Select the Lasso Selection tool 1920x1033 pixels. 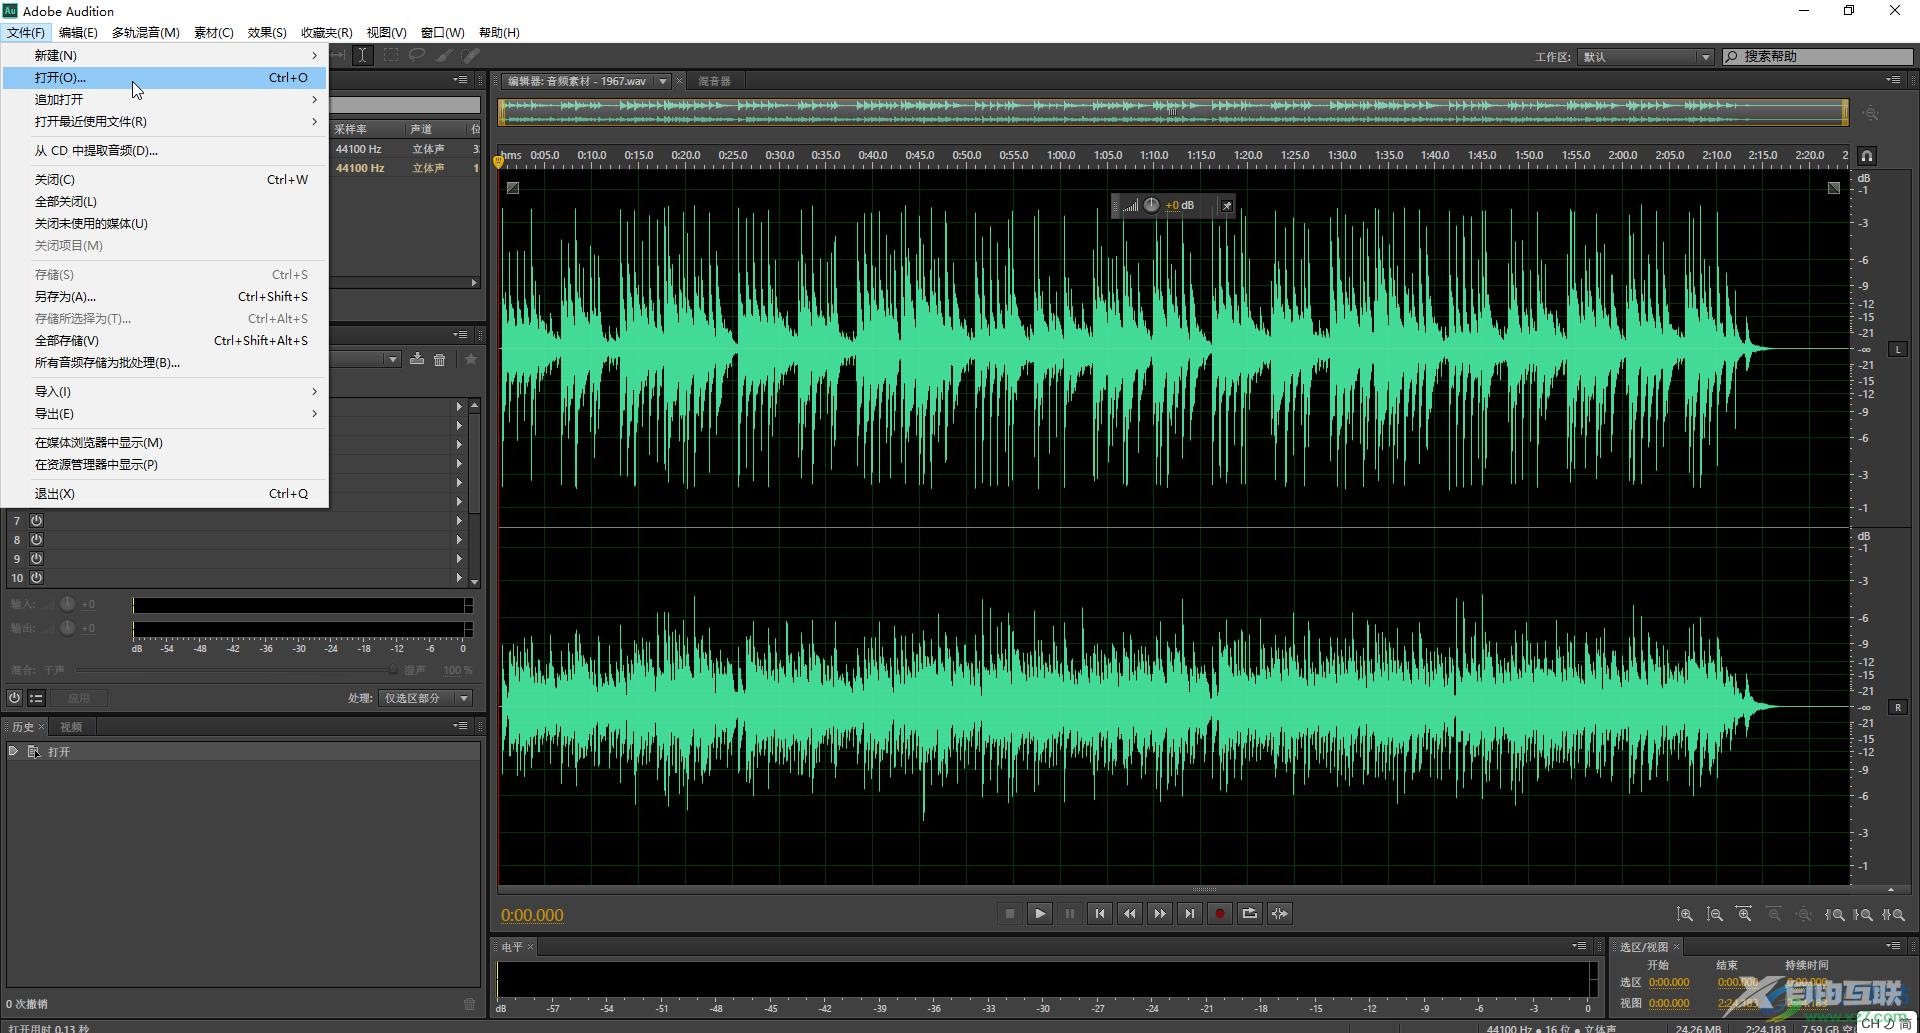point(417,56)
